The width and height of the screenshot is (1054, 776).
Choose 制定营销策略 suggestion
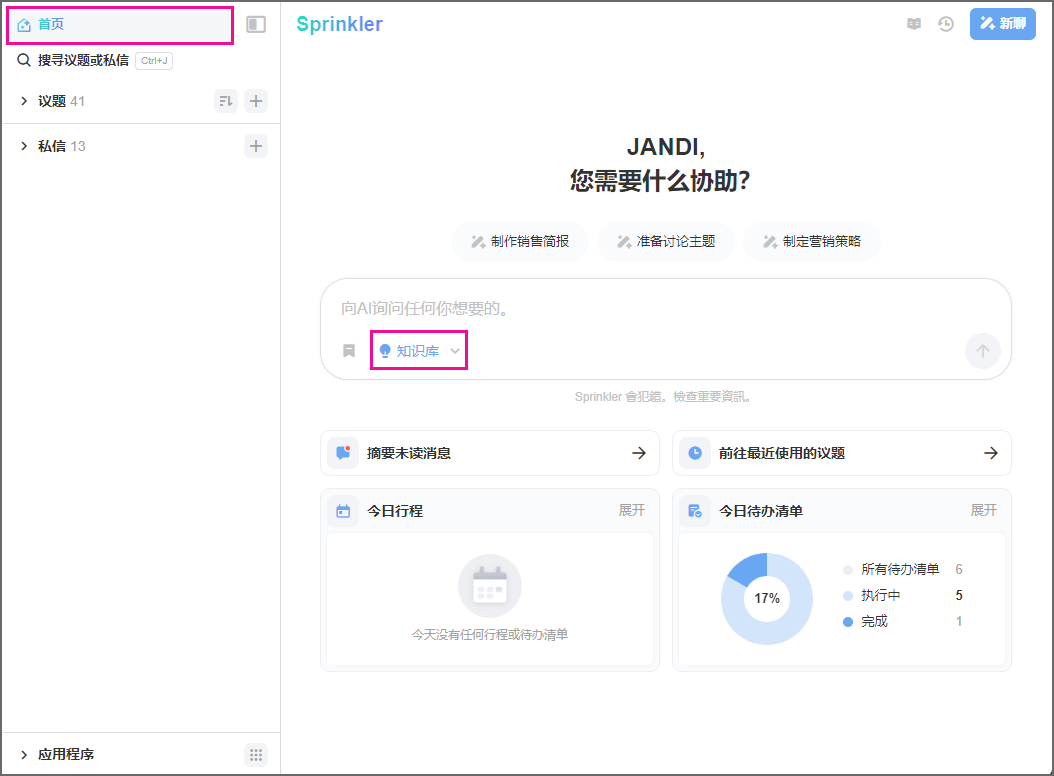click(811, 241)
